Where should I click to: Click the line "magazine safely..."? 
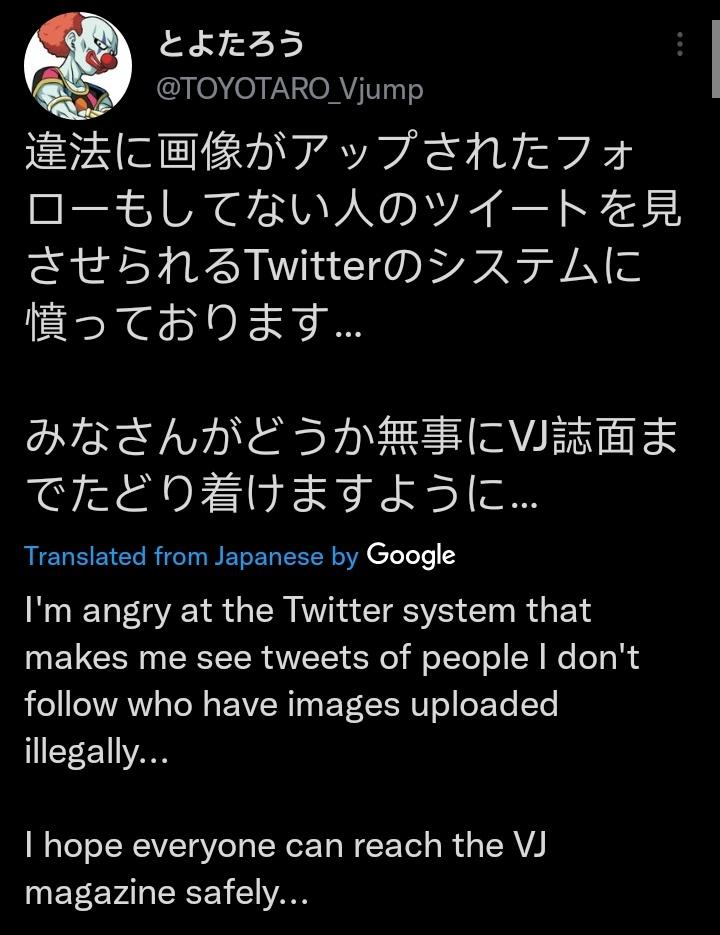166,892
